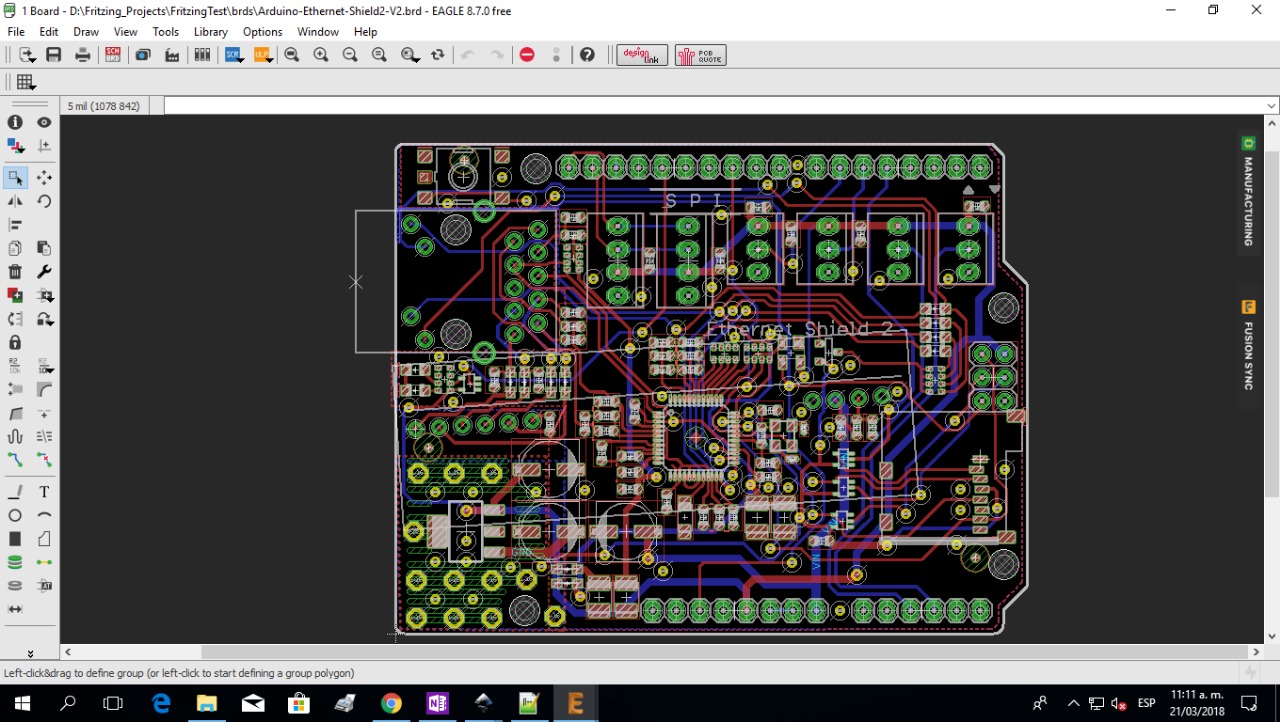Click the Zoom in magnifier

coord(321,55)
